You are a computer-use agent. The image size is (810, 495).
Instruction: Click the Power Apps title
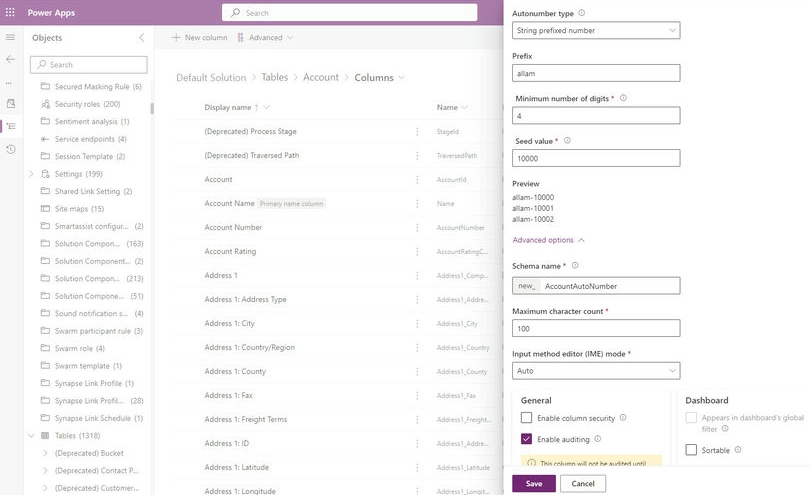[x=51, y=12]
